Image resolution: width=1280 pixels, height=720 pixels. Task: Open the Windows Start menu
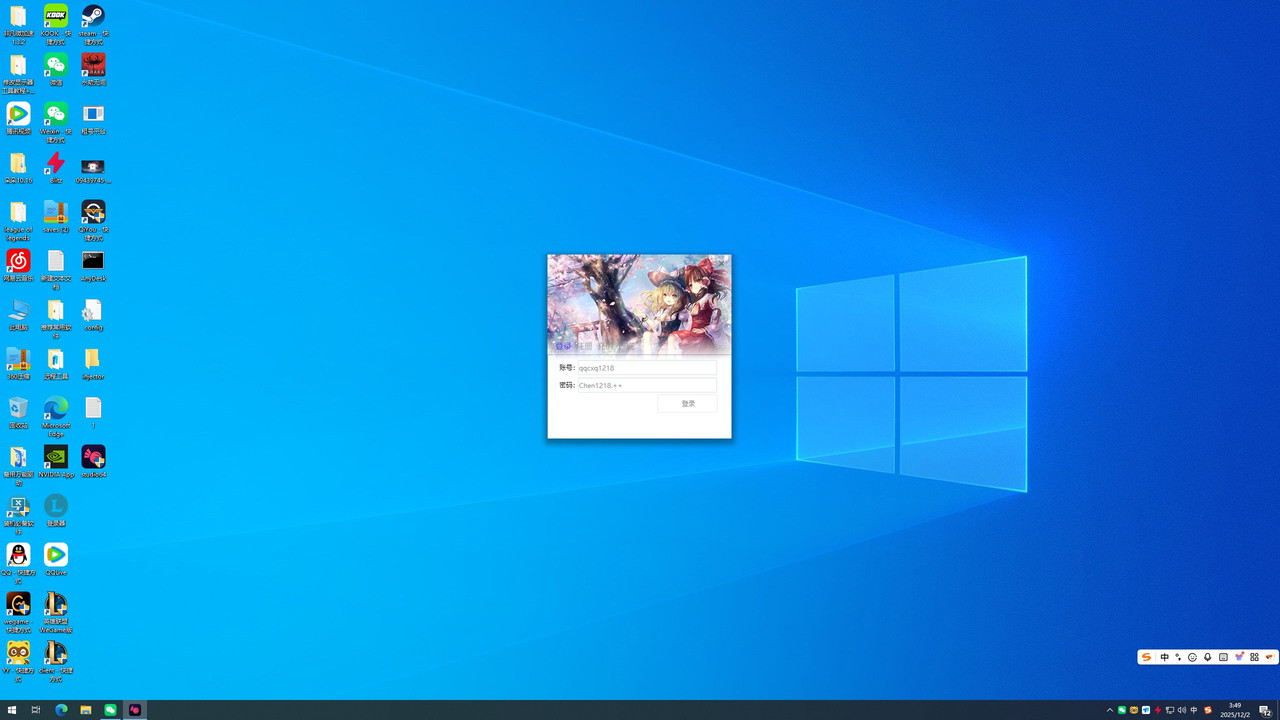[12, 710]
